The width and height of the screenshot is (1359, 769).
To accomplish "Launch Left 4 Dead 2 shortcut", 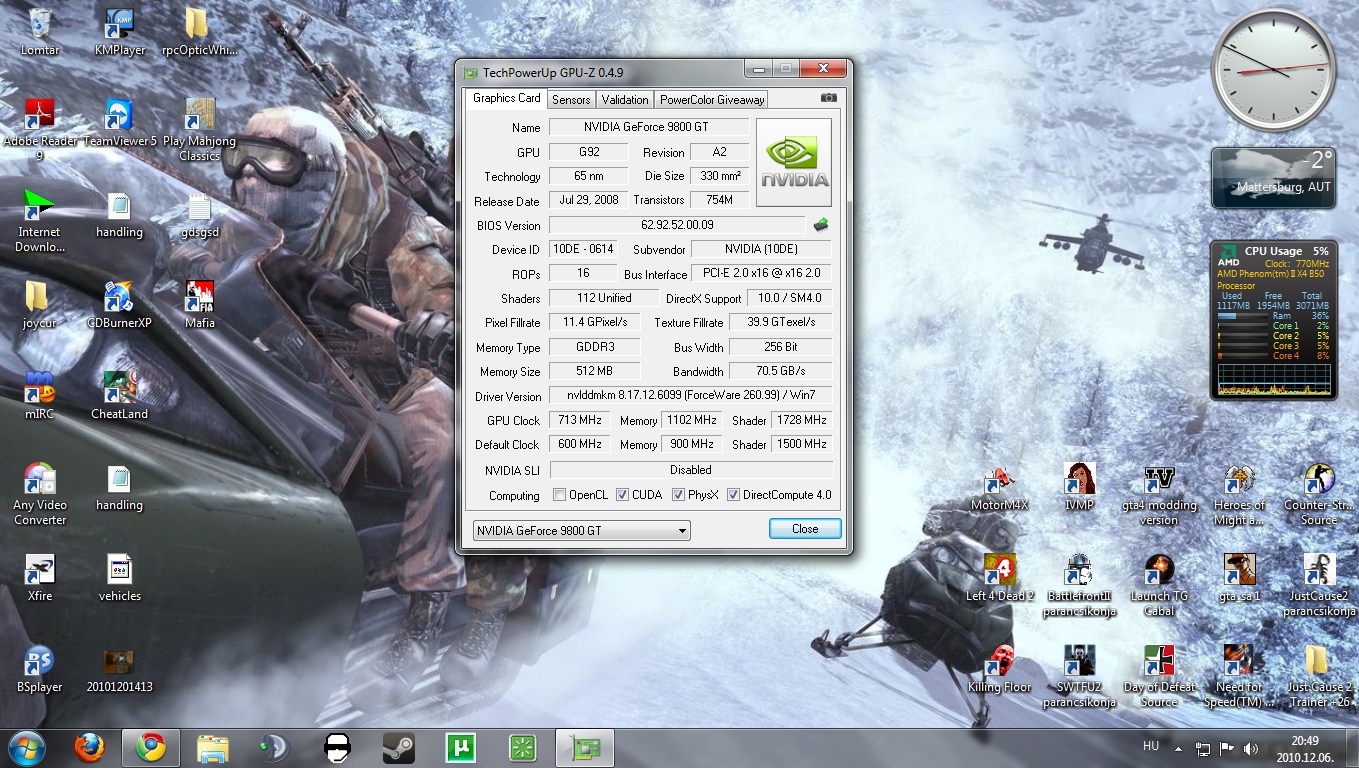I will [1000, 578].
